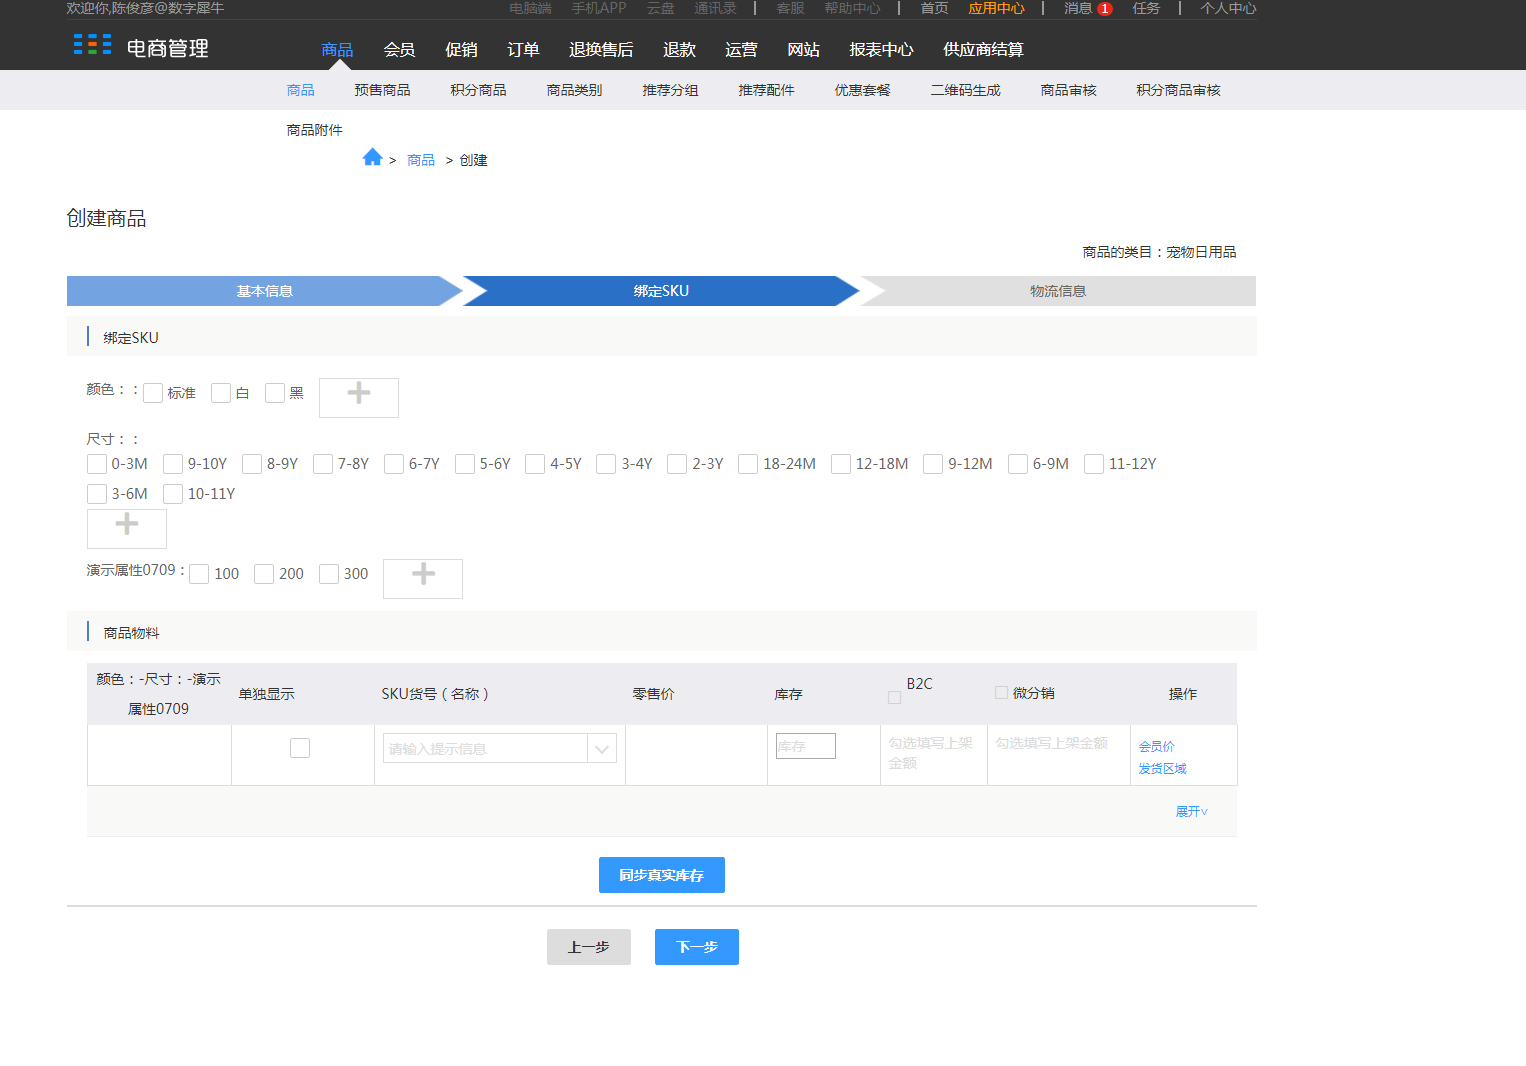Image resolution: width=1526 pixels, height=1066 pixels.
Task: Open the 退换售后 main menu
Action: point(601,49)
